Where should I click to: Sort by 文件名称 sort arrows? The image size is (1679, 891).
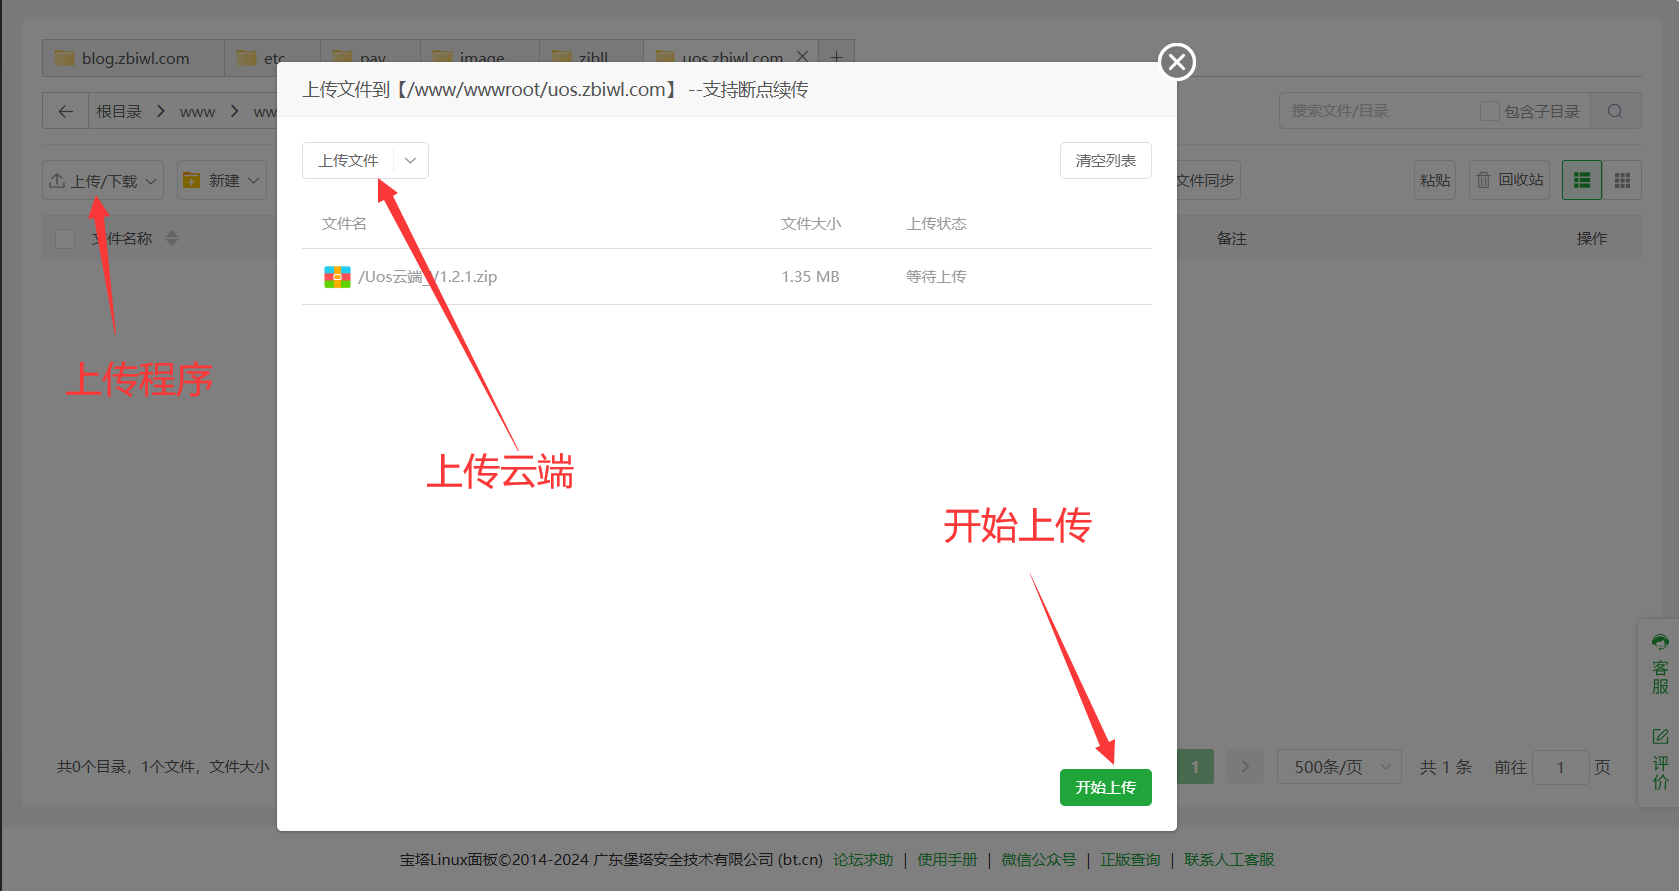pyautogui.click(x=172, y=238)
